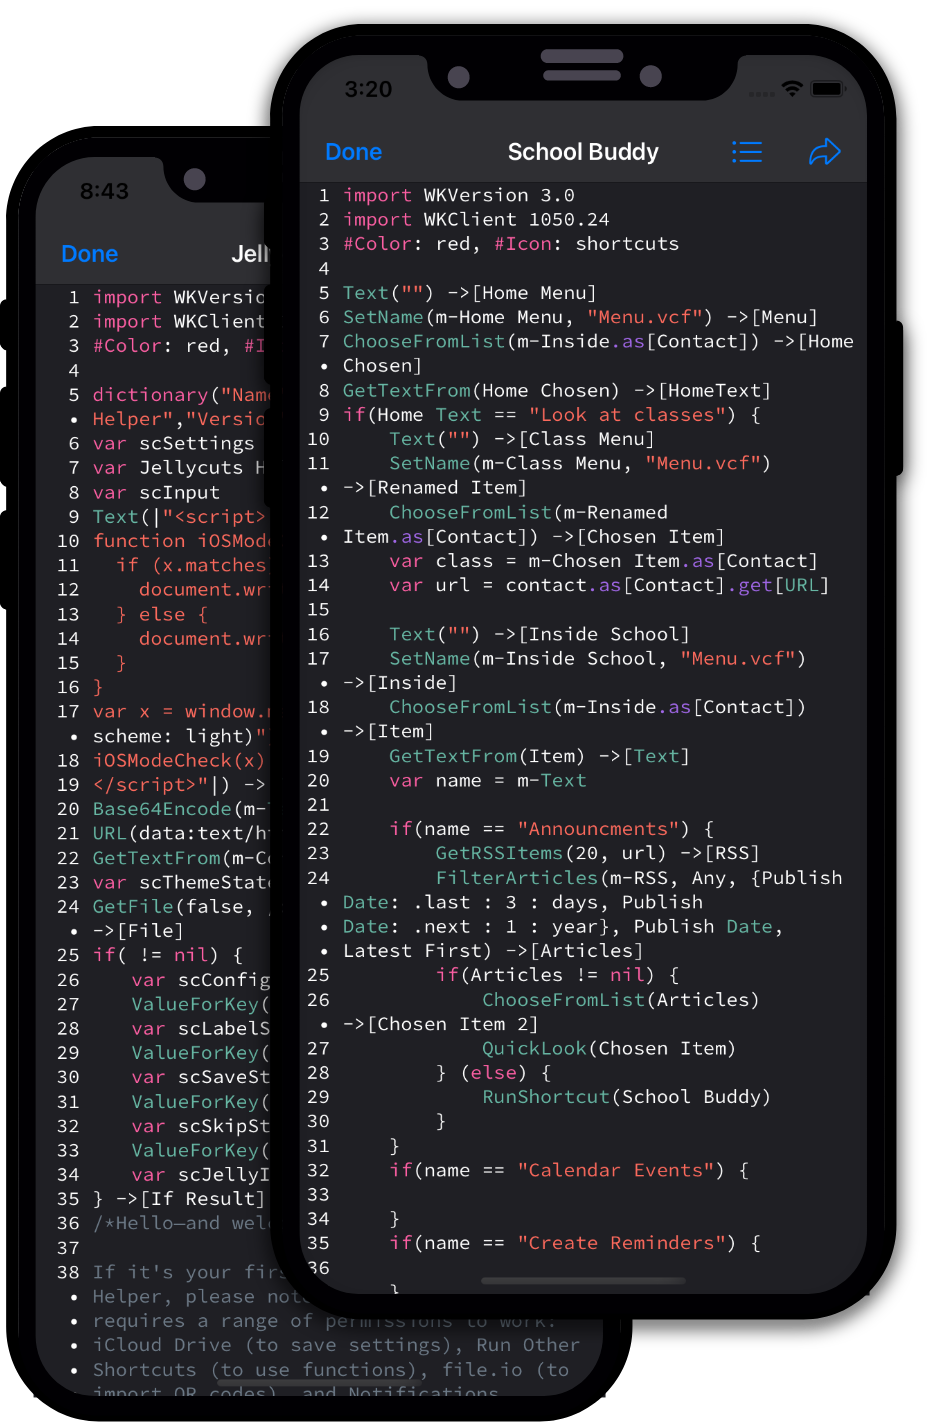Click 'var scInput' on back phone

tap(156, 492)
